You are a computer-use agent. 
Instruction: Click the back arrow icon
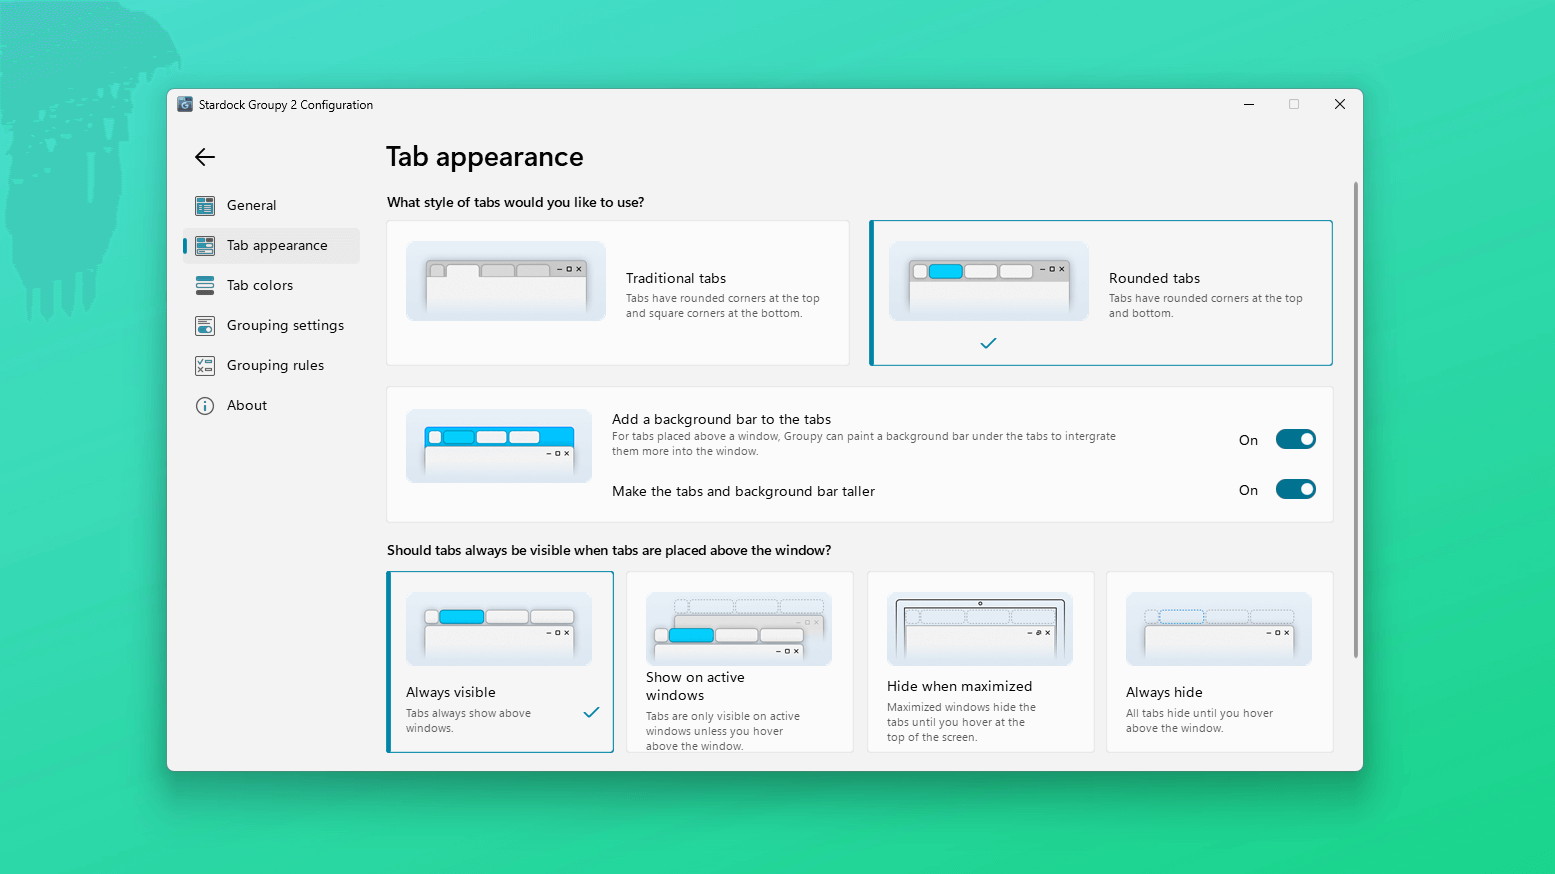point(205,157)
